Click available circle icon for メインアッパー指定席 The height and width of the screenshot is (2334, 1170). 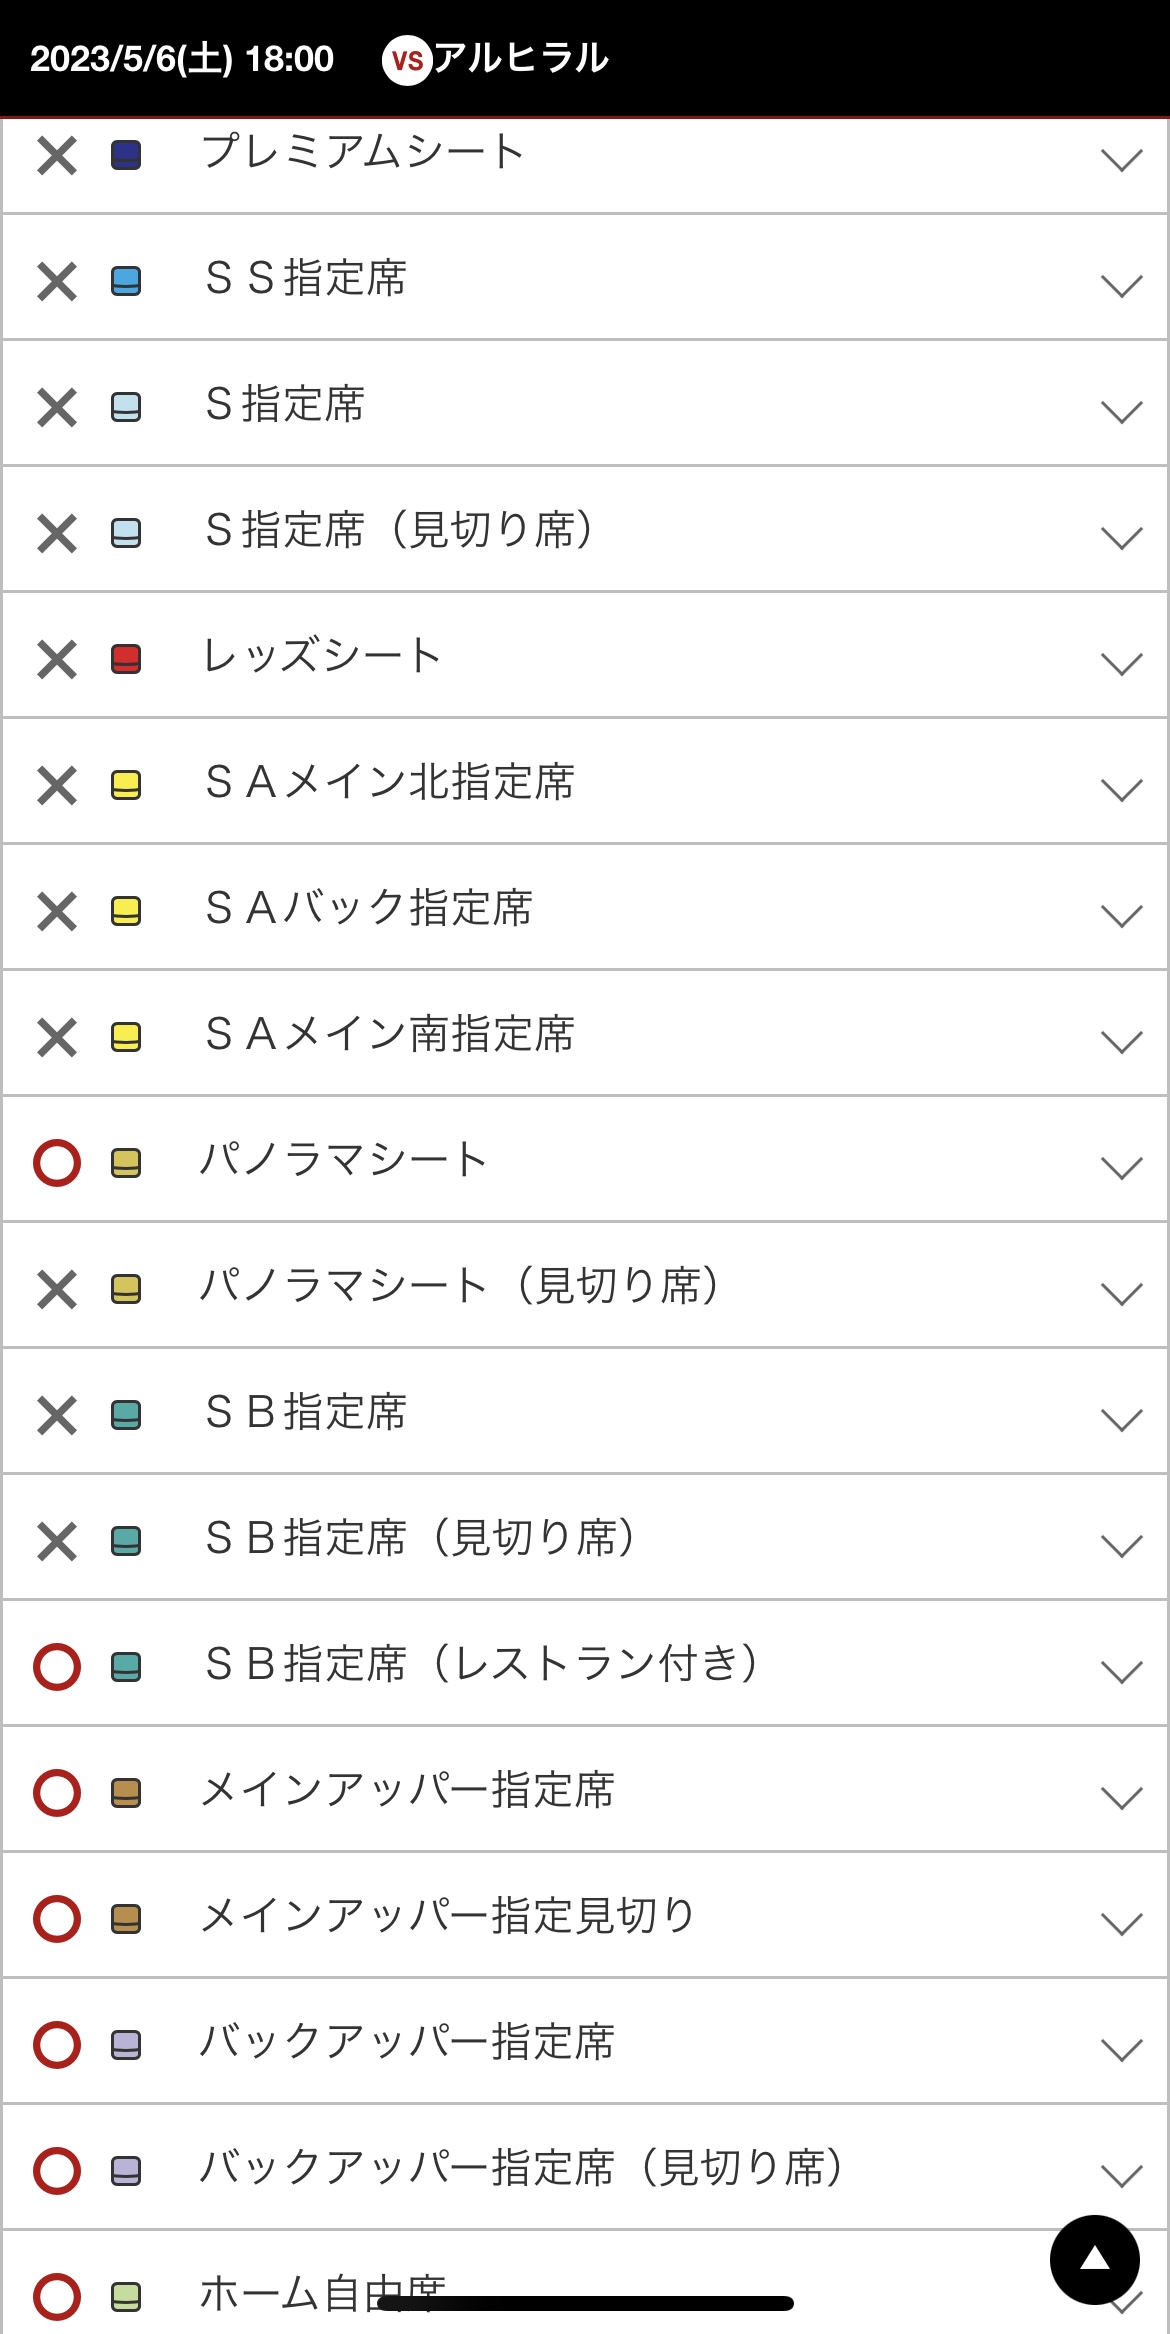point(57,1793)
